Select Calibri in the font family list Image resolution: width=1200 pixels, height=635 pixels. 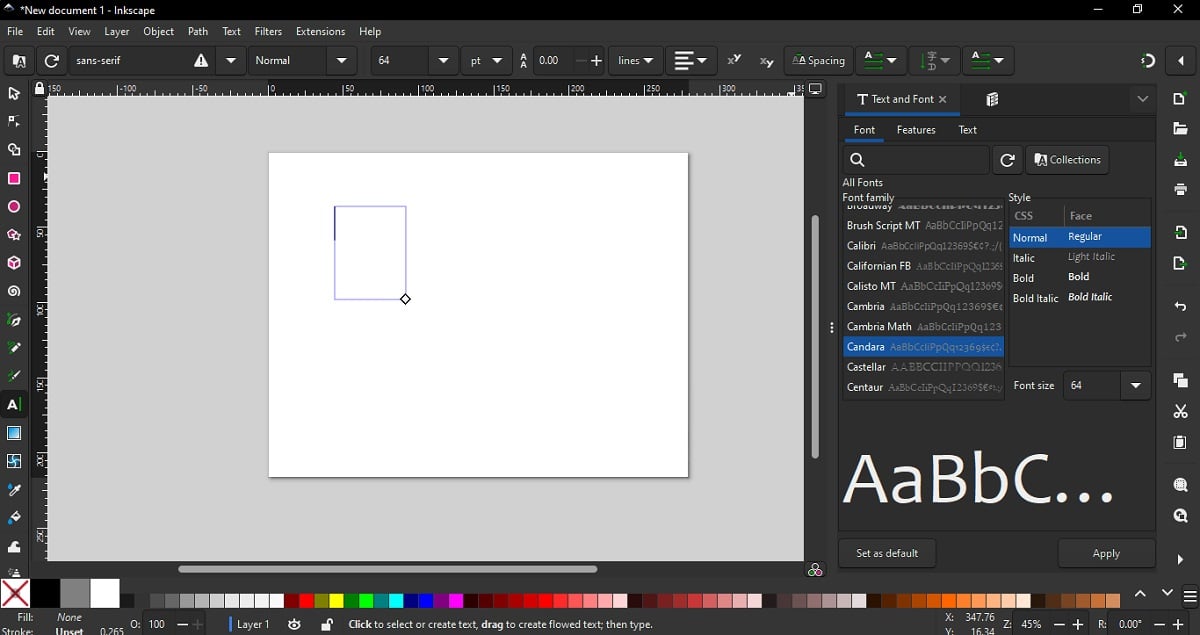(x=861, y=246)
